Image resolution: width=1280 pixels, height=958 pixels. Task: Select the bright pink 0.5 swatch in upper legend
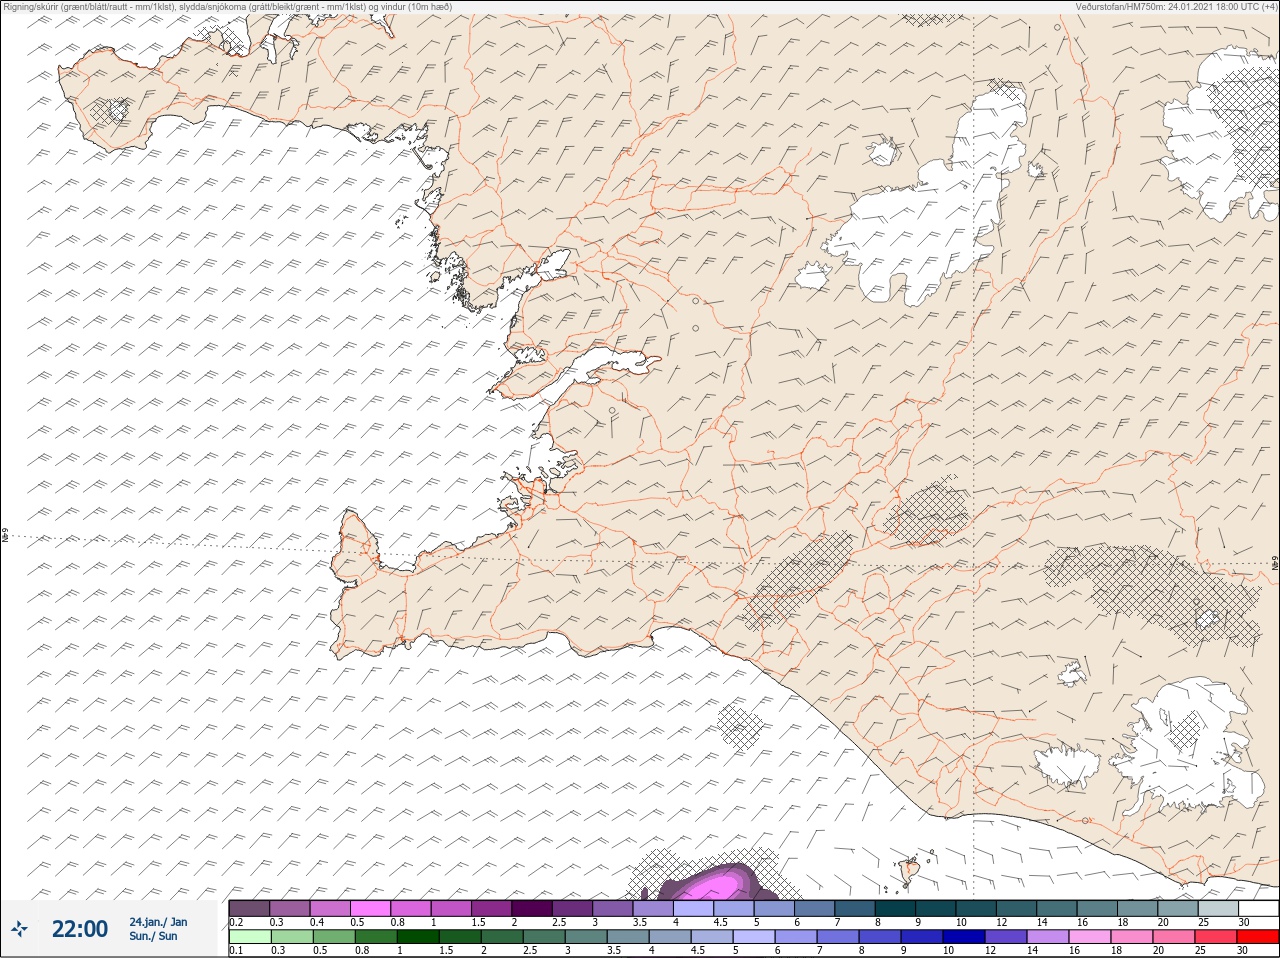pos(370,908)
